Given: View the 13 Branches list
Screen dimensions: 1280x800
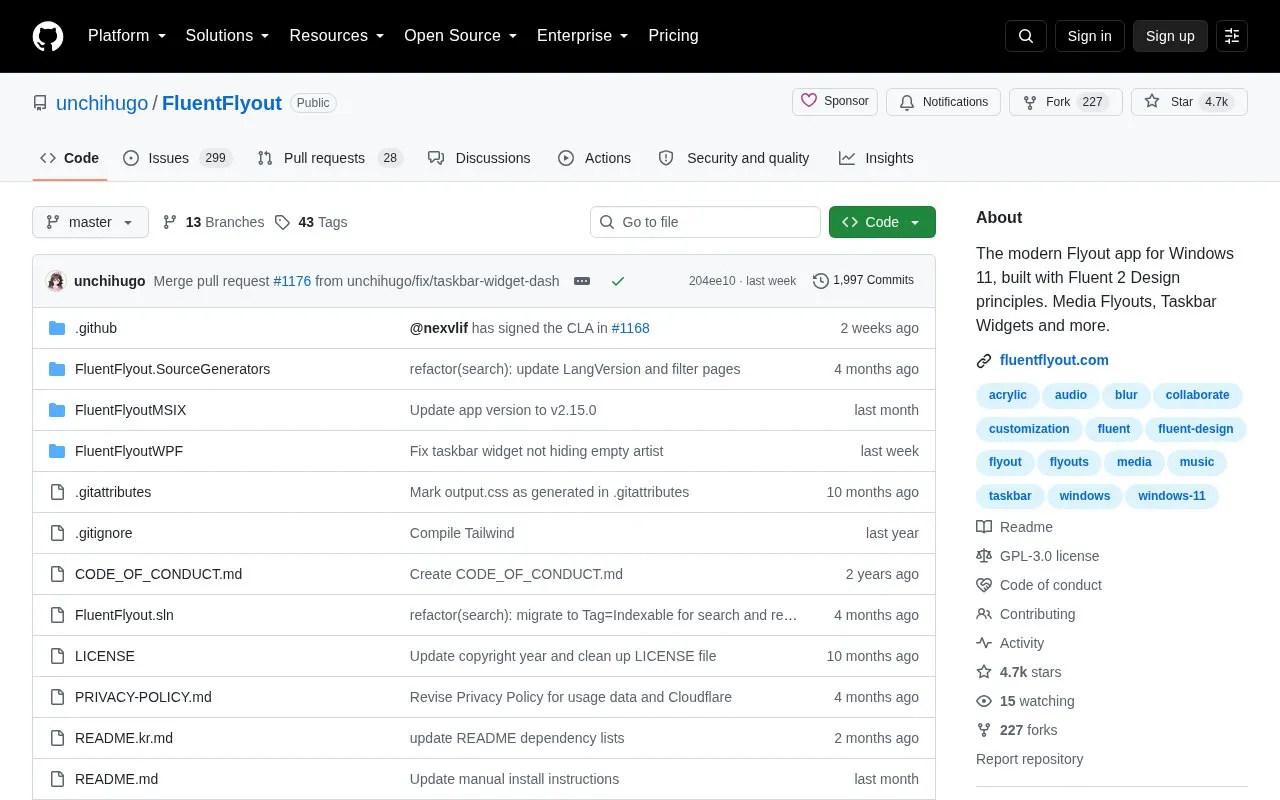Looking at the screenshot, I should tap(214, 222).
